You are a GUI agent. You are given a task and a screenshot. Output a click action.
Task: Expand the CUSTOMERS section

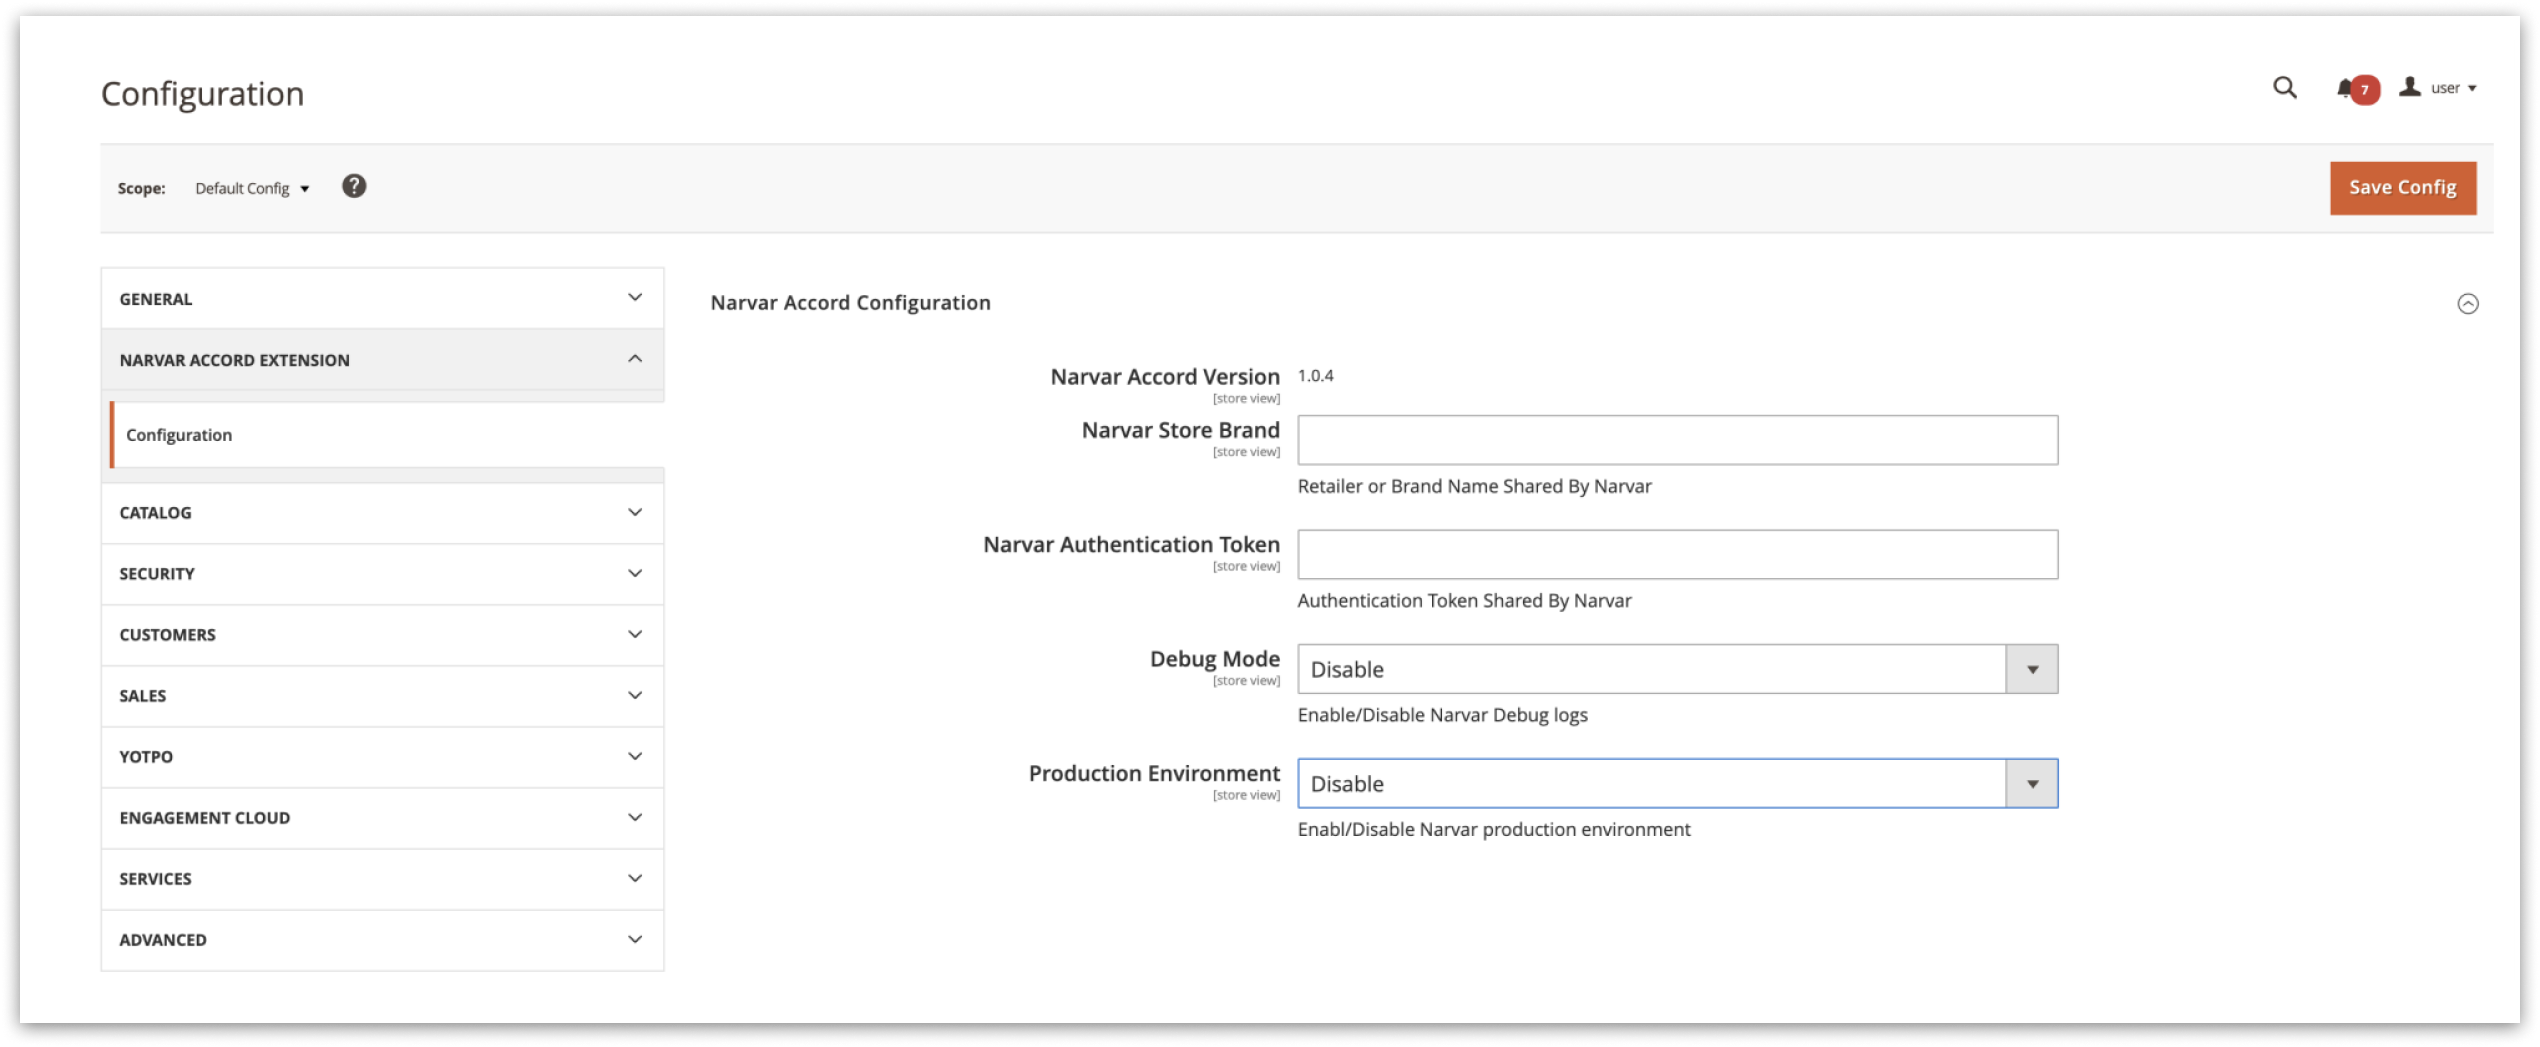click(382, 635)
